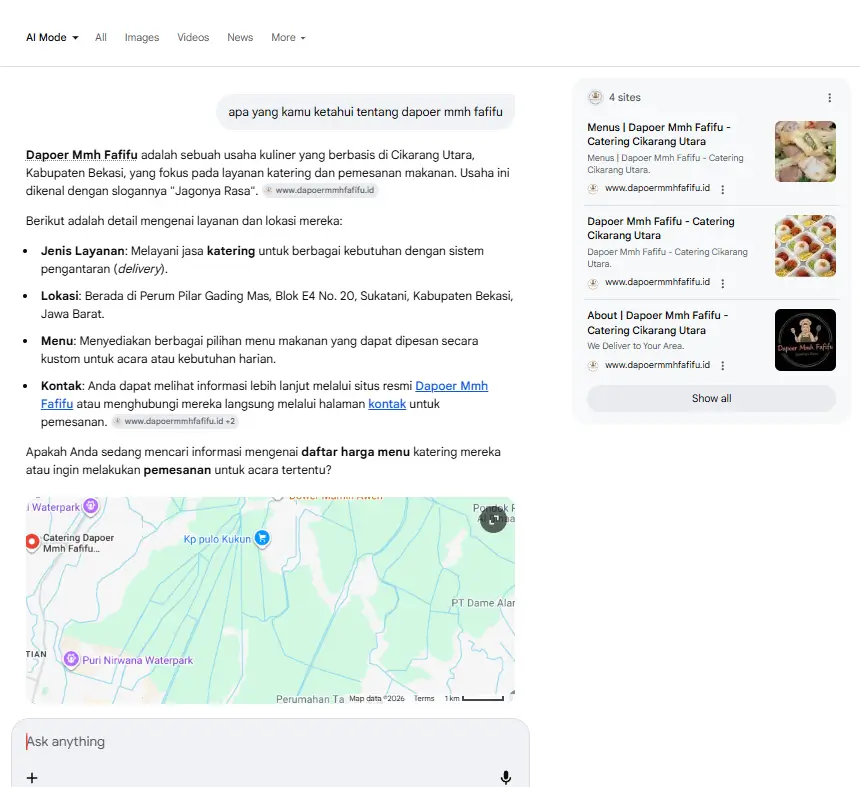This screenshot has width=860, height=787.
Task: Open the 4 sites panel options menu
Action: tap(829, 98)
